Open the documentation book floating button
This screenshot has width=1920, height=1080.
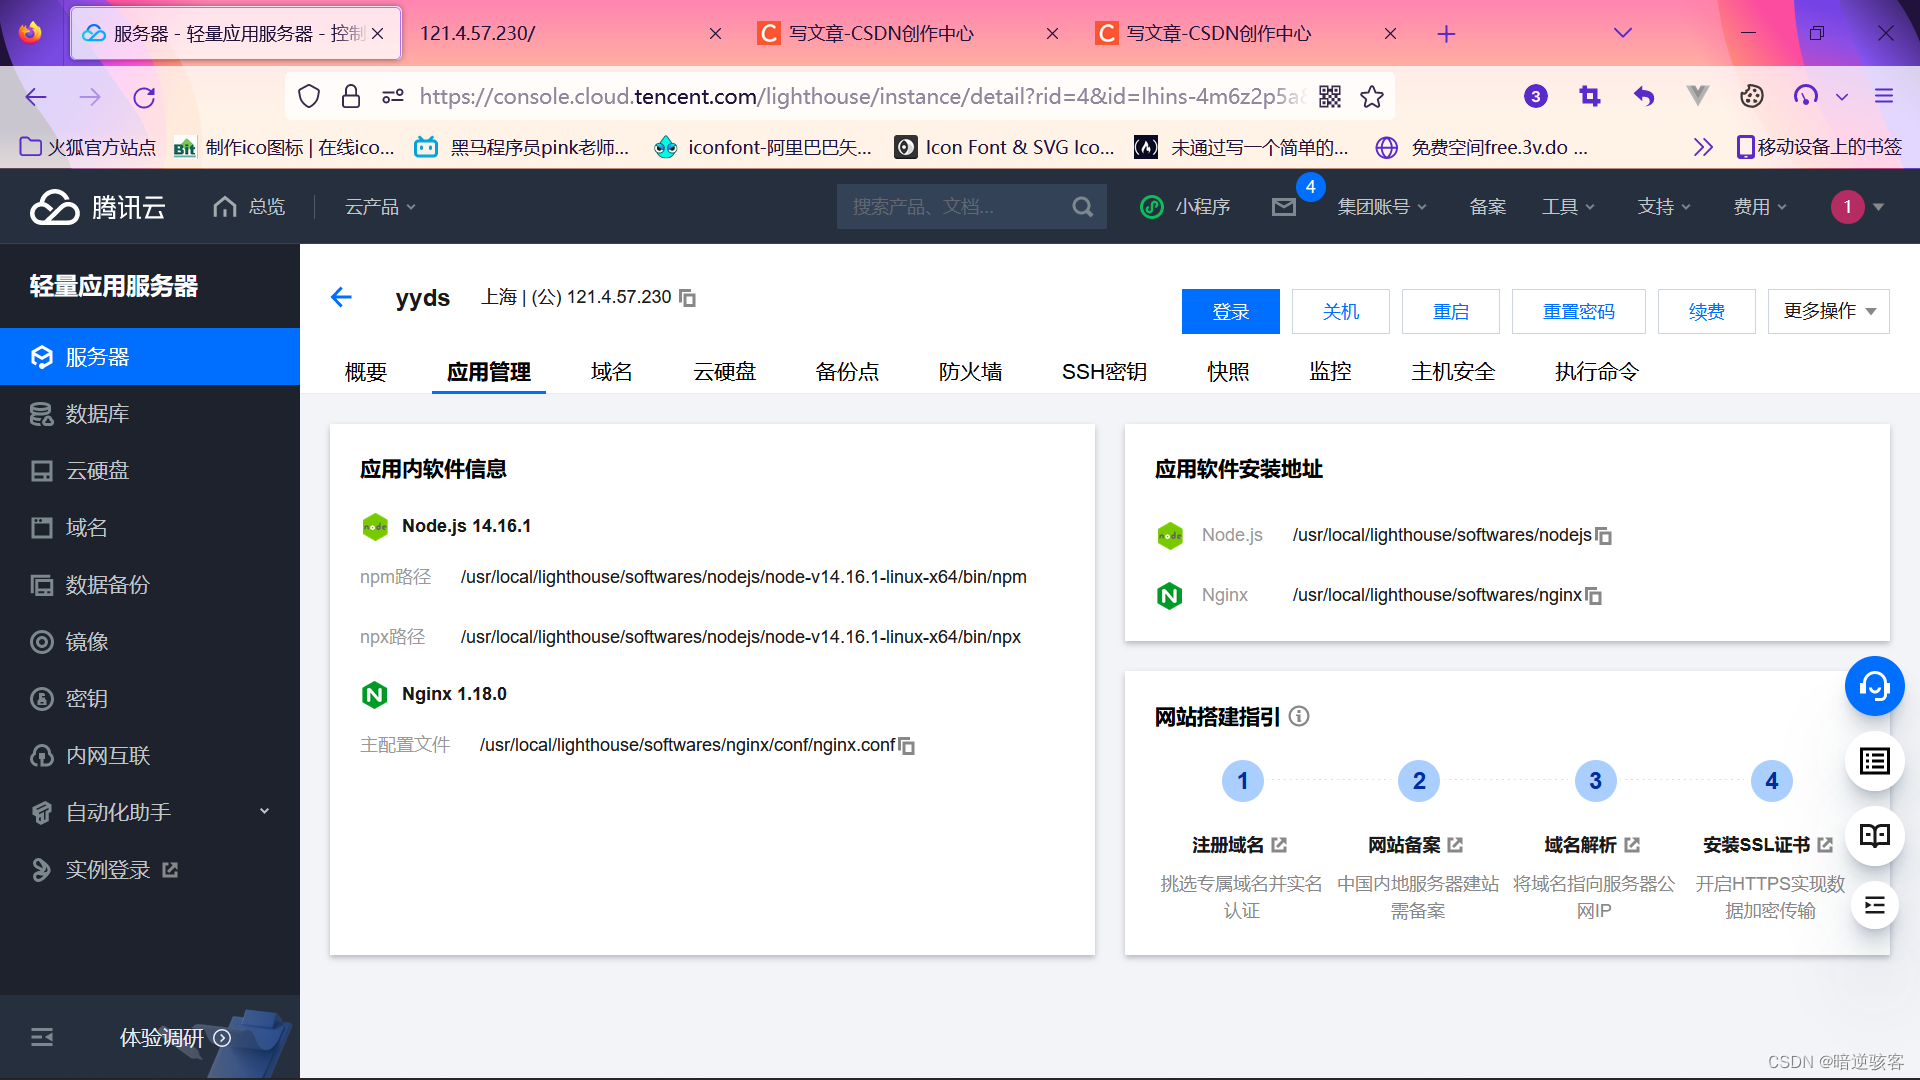tap(1874, 835)
